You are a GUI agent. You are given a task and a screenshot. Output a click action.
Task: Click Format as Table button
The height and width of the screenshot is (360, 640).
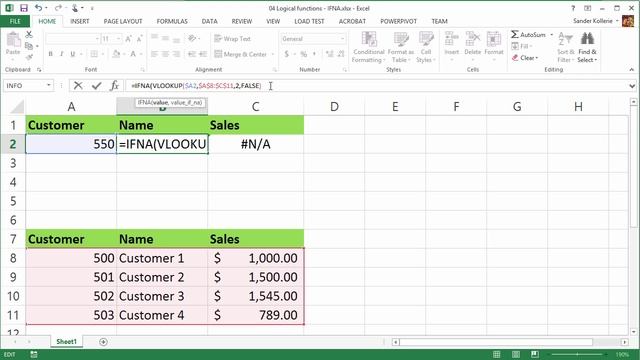coord(401,48)
